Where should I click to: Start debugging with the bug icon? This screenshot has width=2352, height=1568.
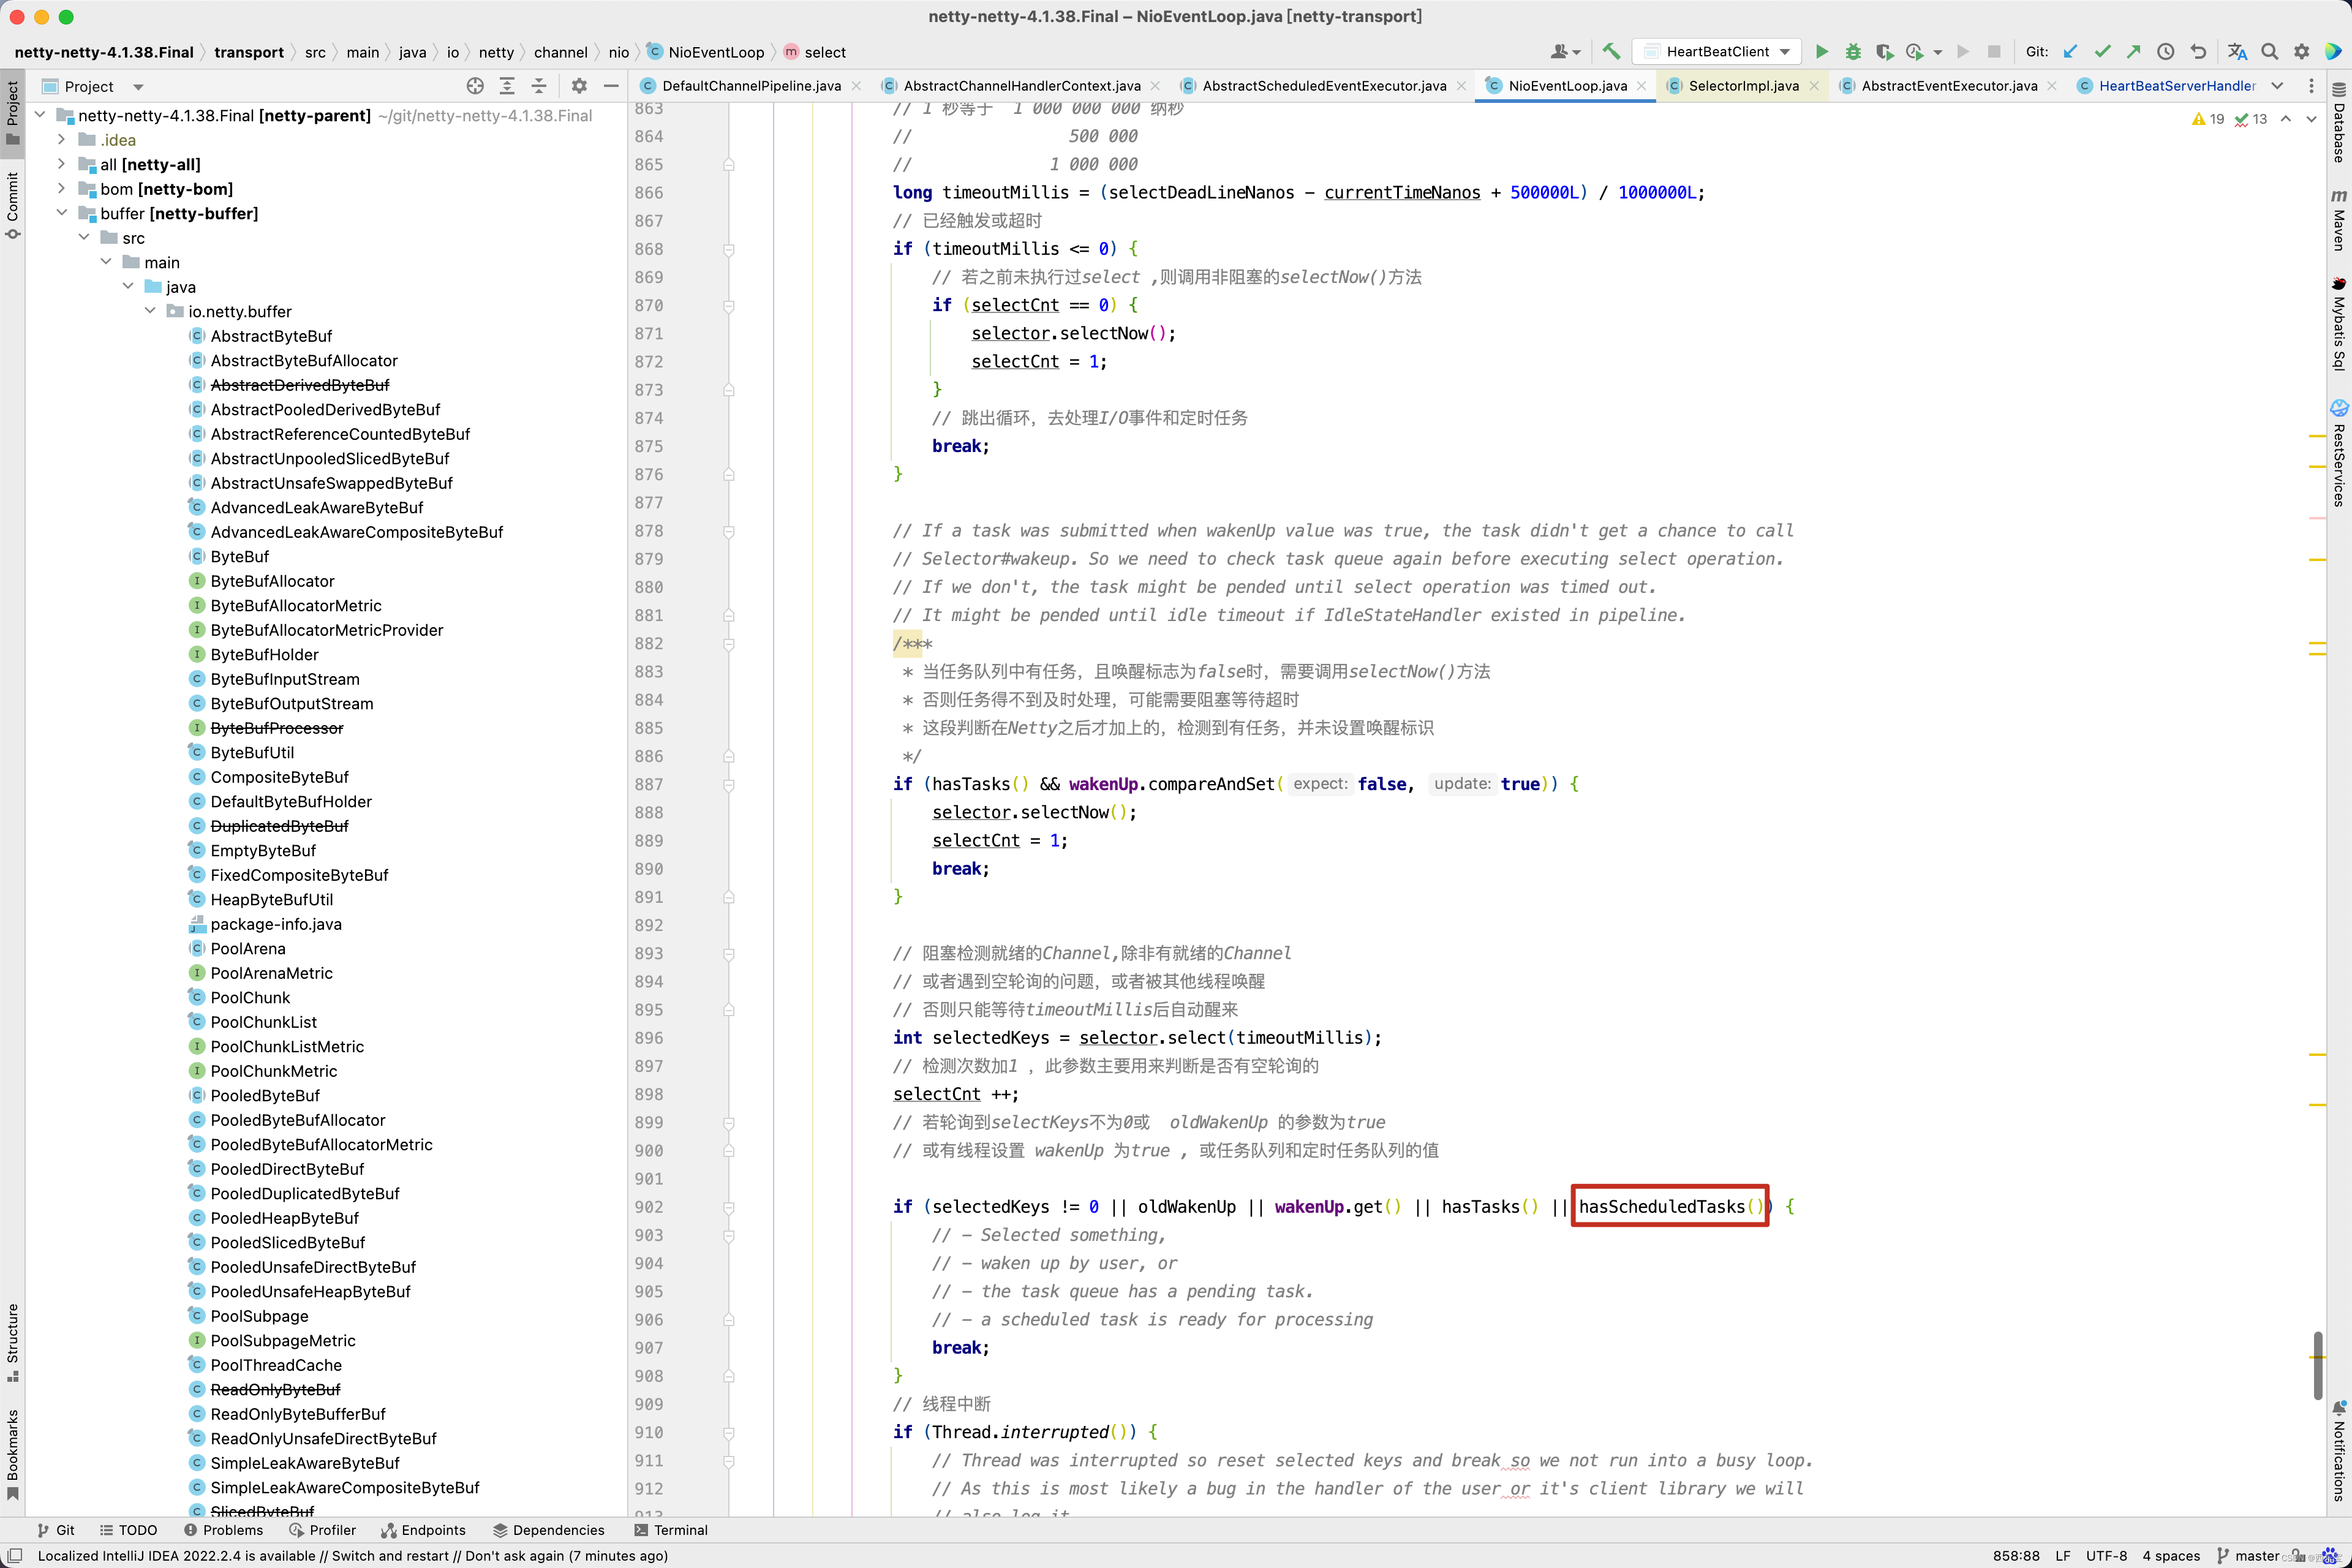(x=1853, y=51)
